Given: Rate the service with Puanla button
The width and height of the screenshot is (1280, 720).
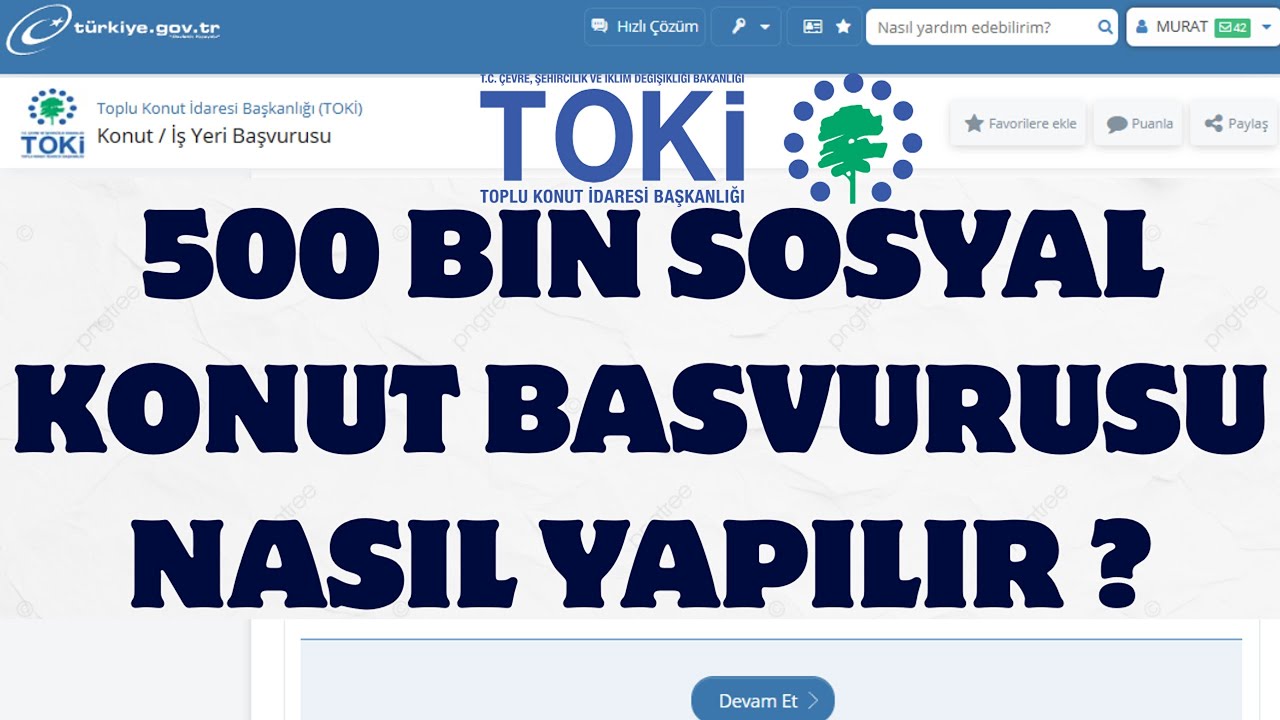Looking at the screenshot, I should 1139,124.
